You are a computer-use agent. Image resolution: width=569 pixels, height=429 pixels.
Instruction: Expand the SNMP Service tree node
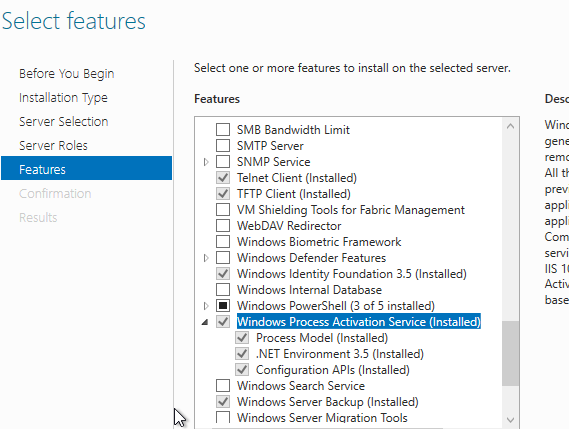pyautogui.click(x=206, y=162)
